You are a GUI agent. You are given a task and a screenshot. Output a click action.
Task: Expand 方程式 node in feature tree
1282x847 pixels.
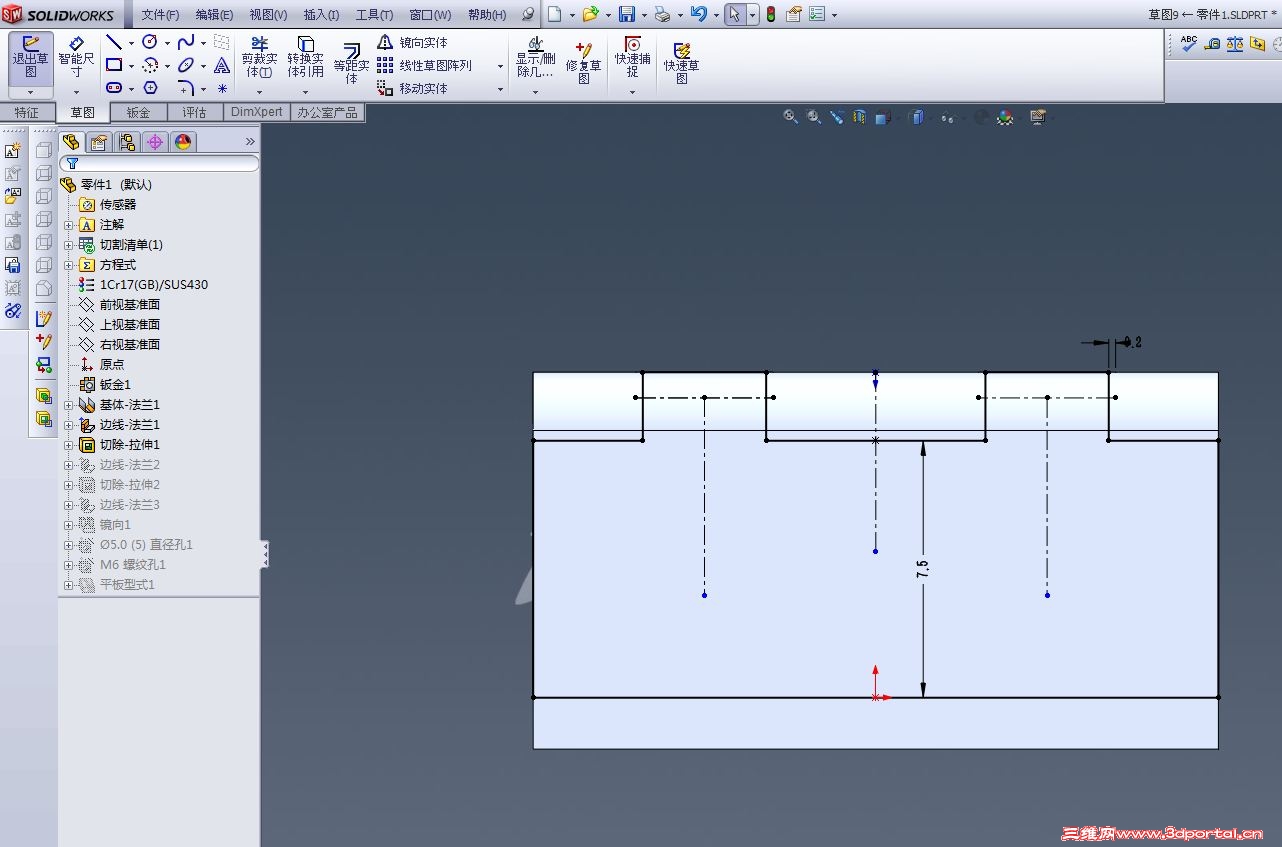(68, 265)
